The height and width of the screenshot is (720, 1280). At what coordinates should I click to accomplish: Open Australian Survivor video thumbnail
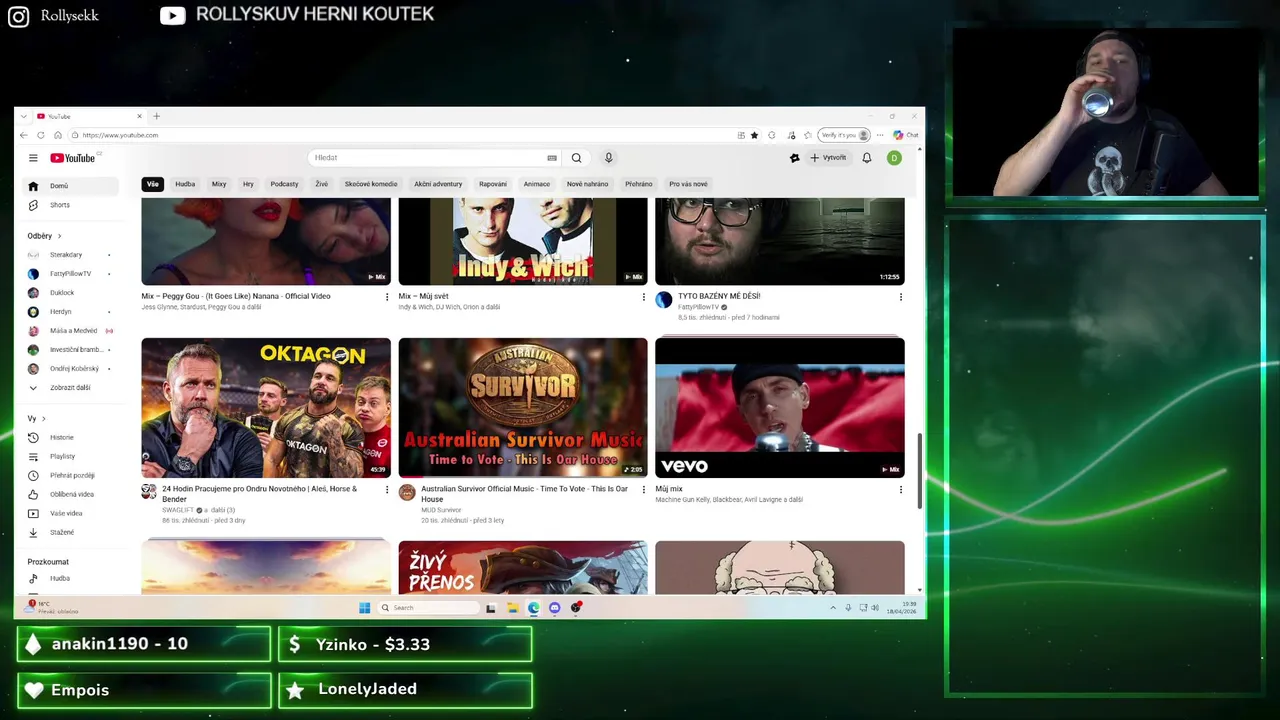(x=523, y=407)
